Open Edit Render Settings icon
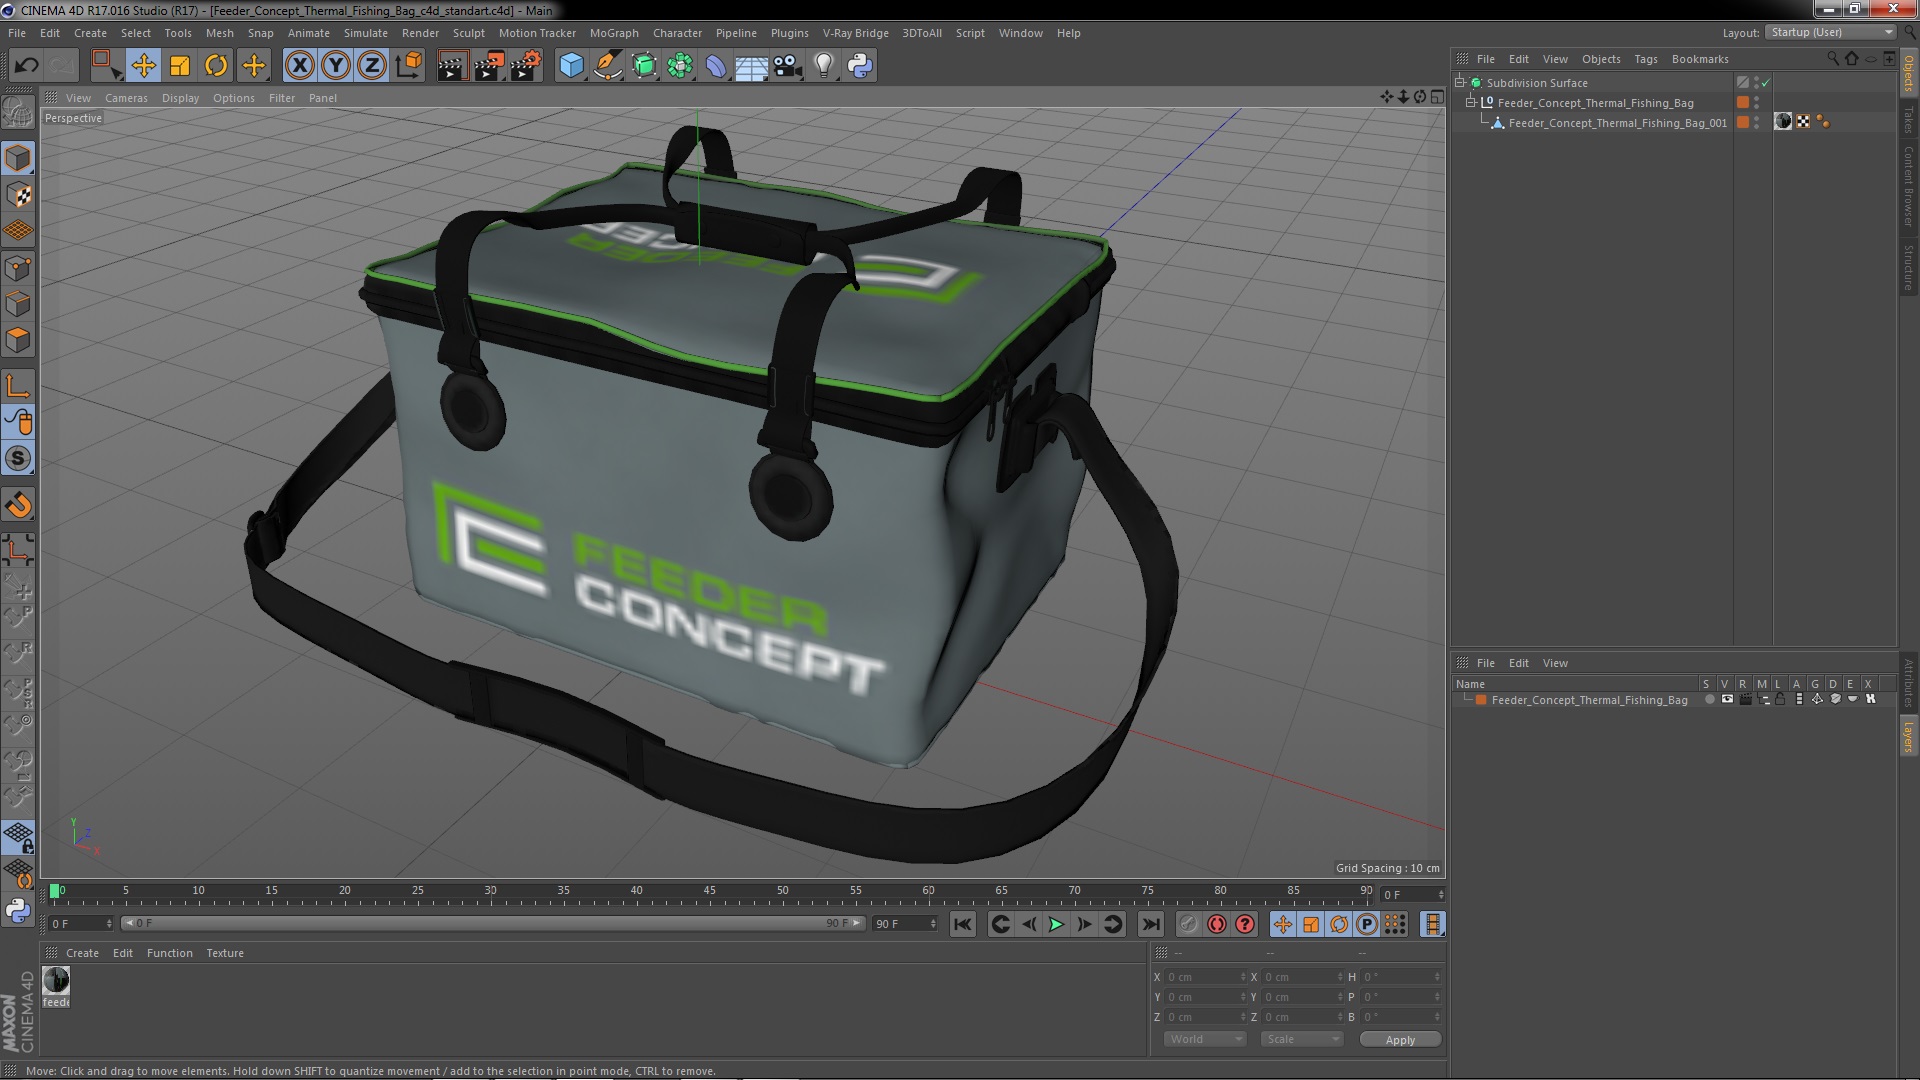Image resolution: width=1920 pixels, height=1080 pixels. pos(525,66)
